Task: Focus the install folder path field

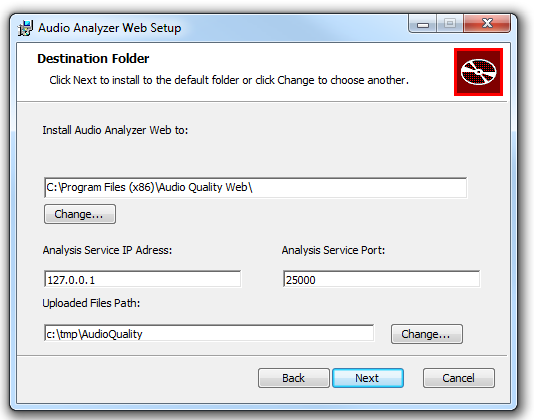Action: [255, 187]
